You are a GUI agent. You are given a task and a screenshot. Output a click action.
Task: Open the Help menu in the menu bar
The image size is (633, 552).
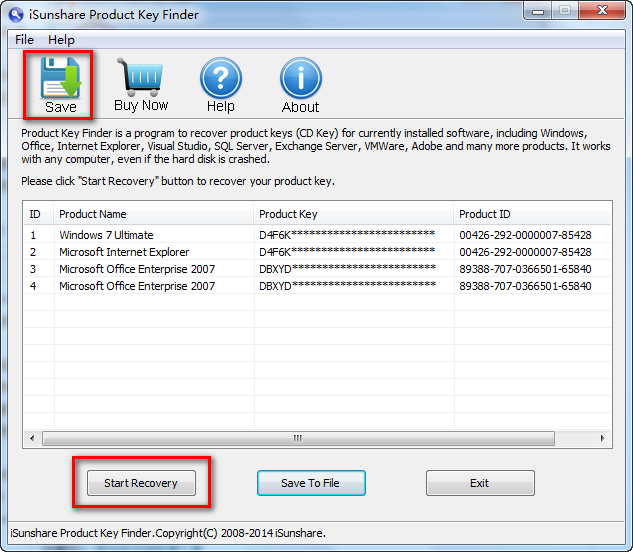click(61, 40)
